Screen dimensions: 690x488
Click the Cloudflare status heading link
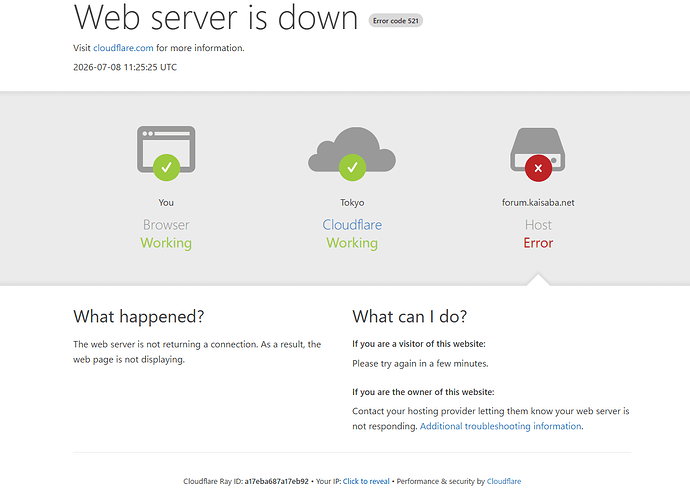coord(352,225)
